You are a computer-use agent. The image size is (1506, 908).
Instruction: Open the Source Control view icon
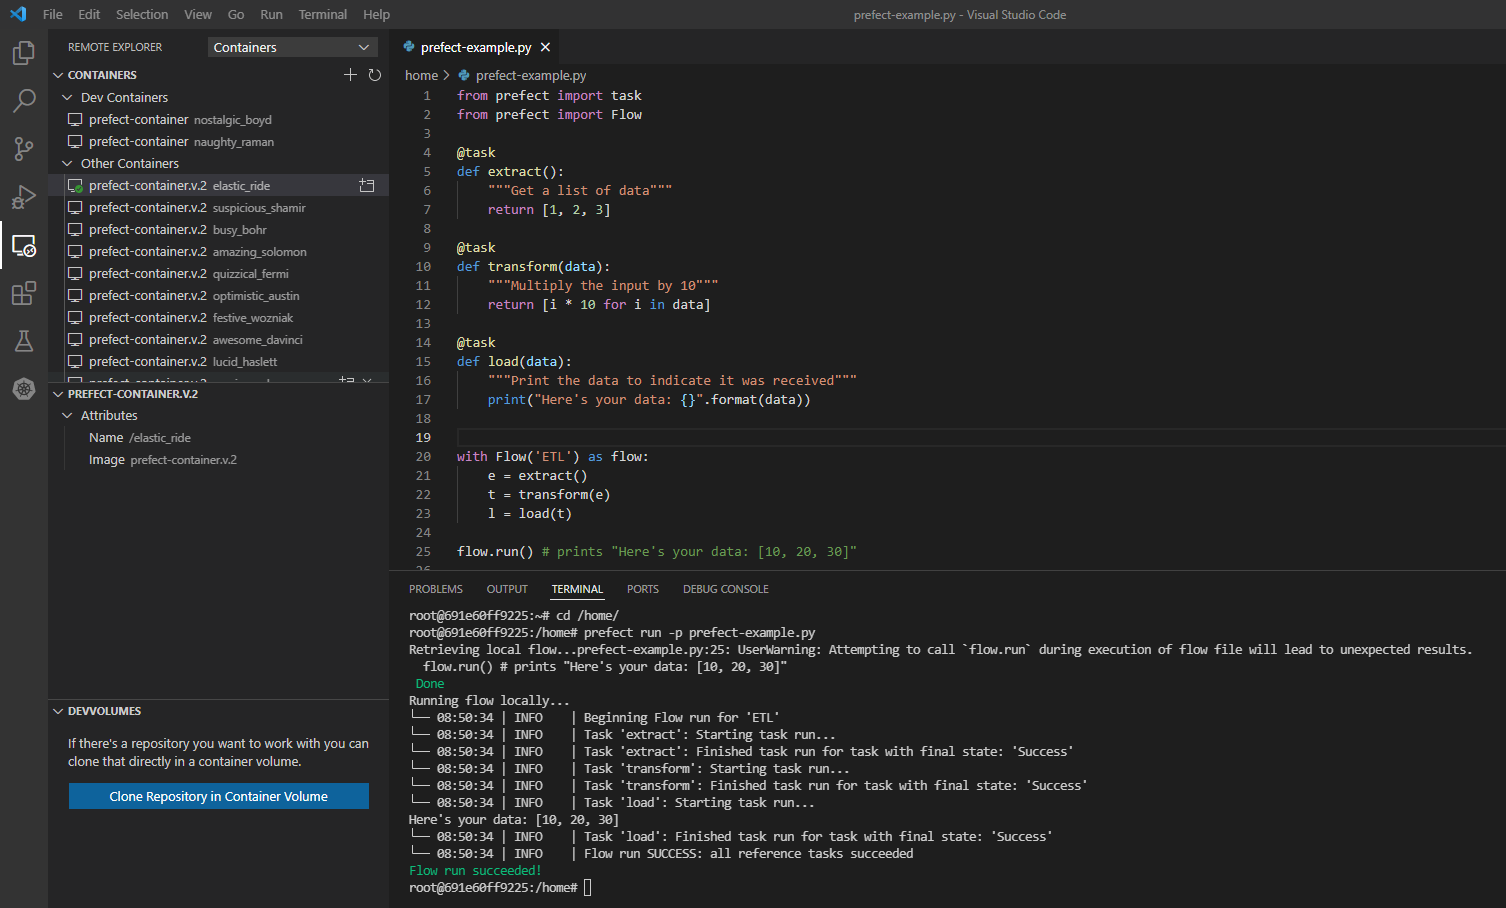(x=24, y=149)
